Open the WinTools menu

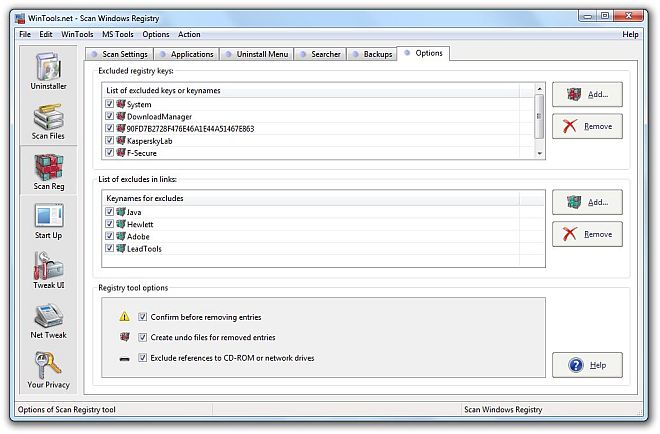pos(77,35)
